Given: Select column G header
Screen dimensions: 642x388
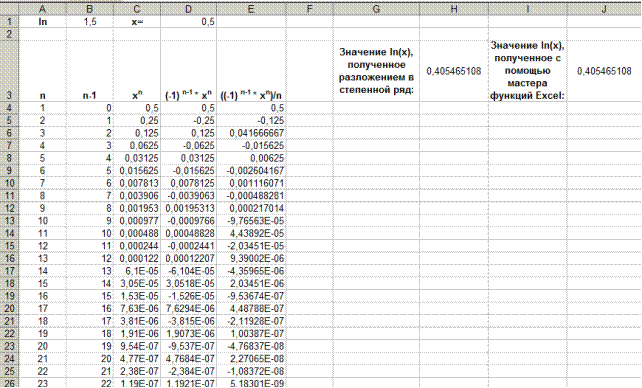Looking at the screenshot, I should [x=376, y=9].
